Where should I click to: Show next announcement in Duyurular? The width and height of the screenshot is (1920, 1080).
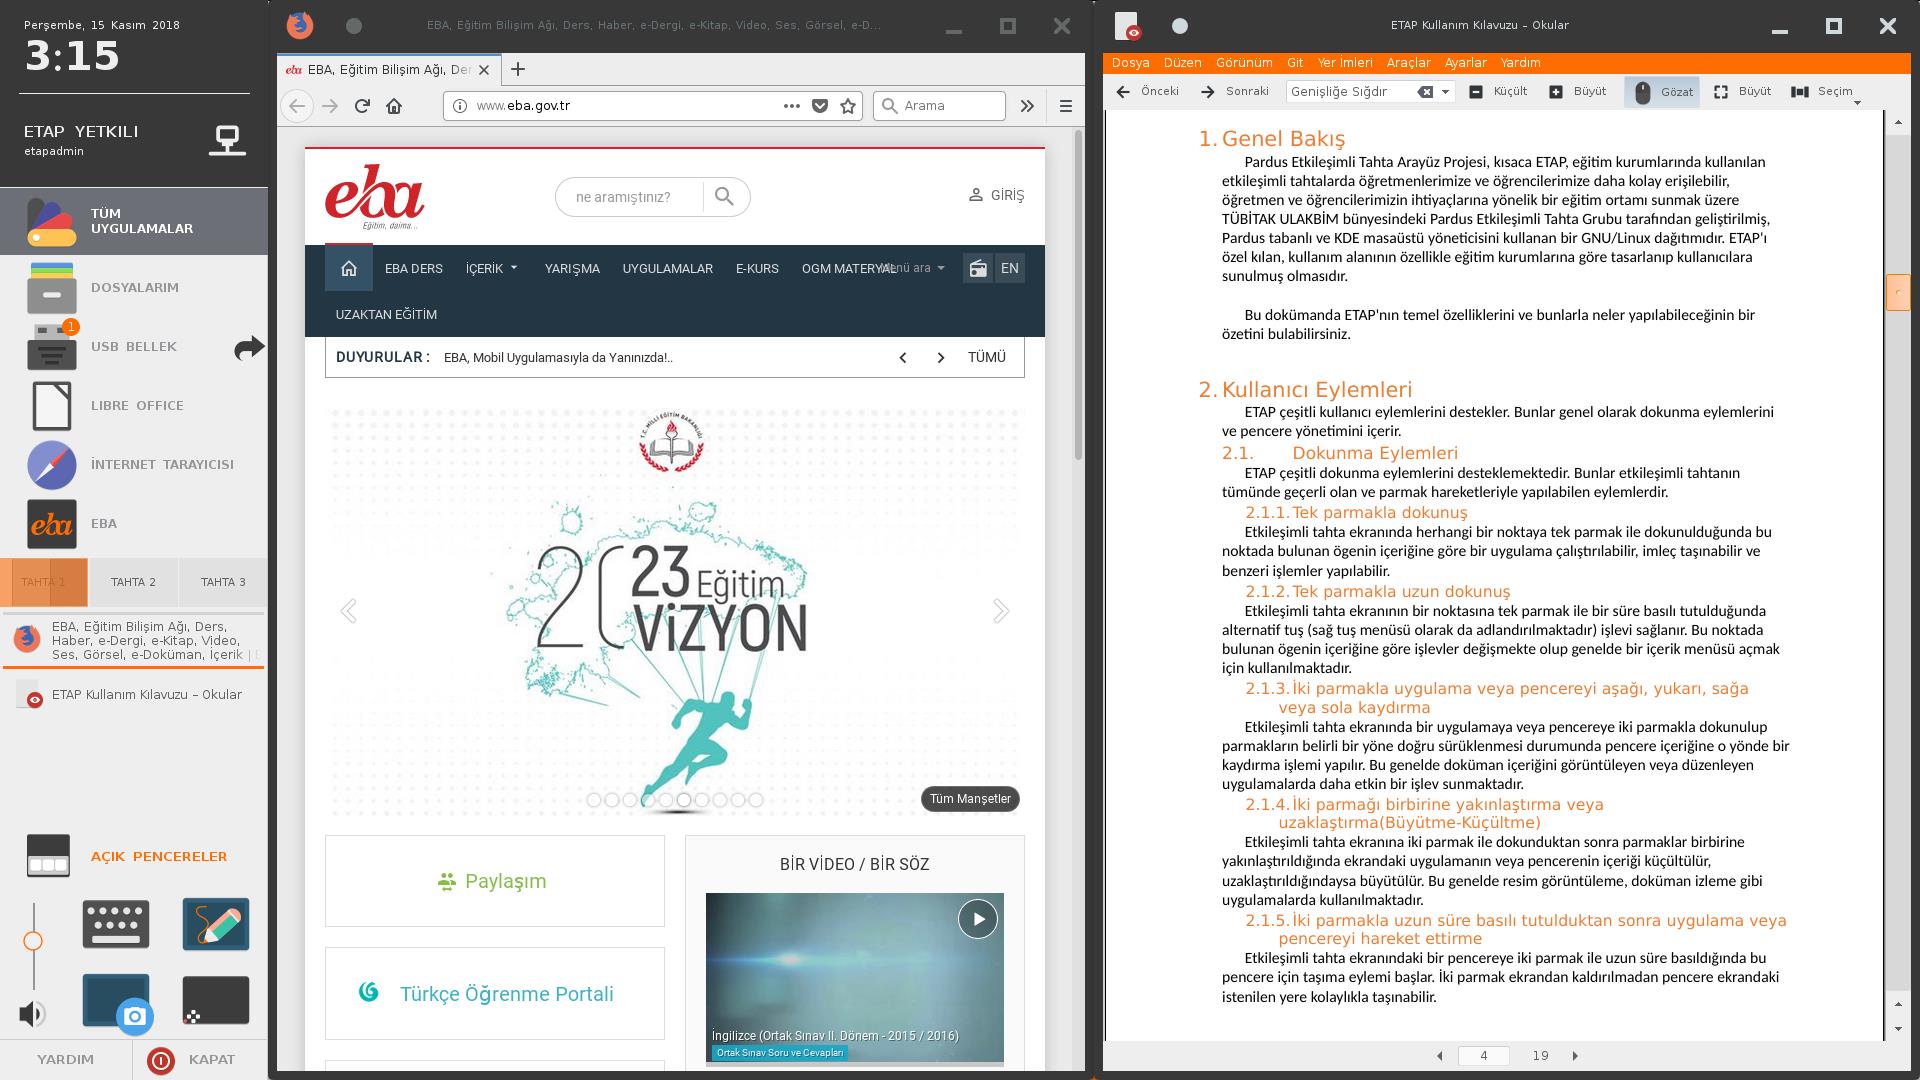click(x=940, y=357)
